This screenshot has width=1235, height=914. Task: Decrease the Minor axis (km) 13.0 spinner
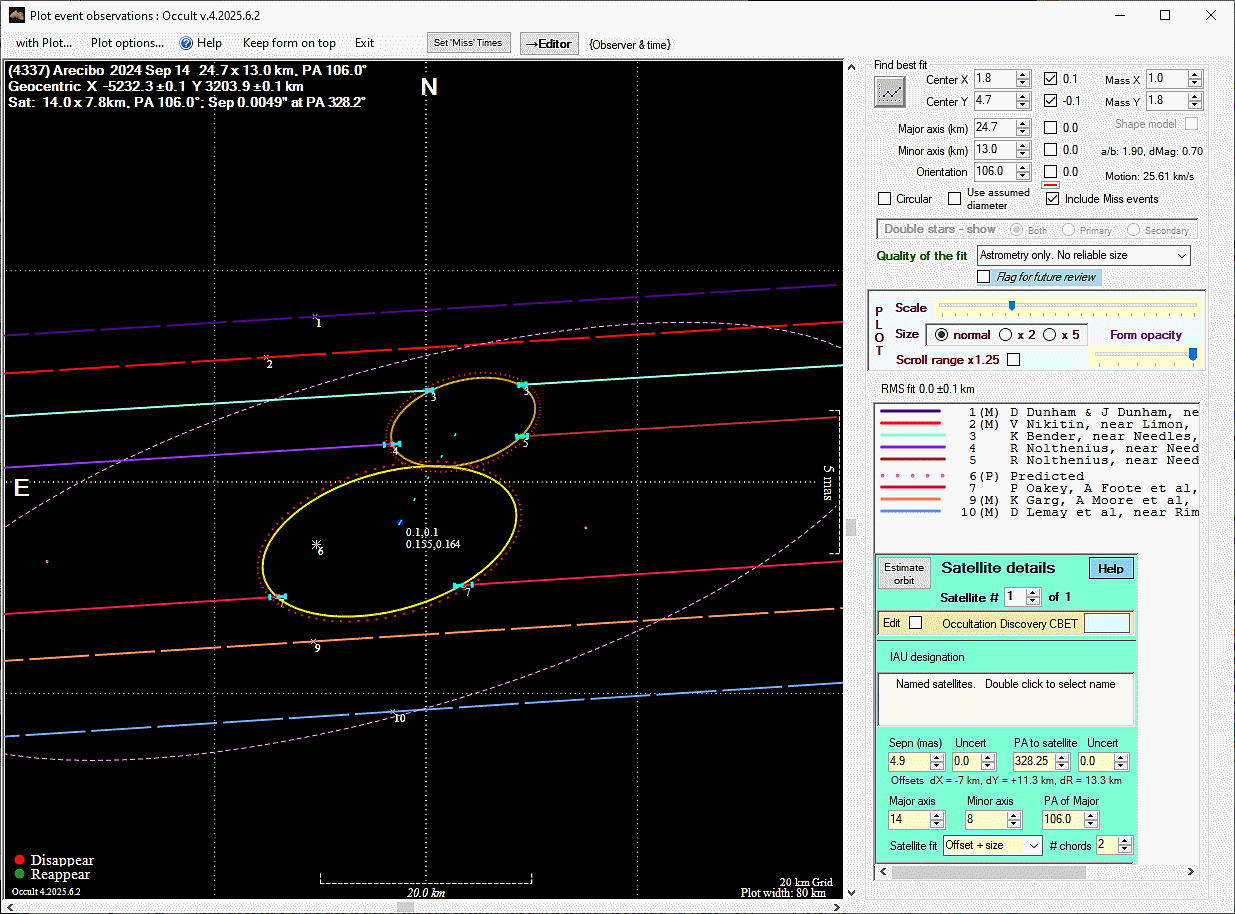pyautogui.click(x=1023, y=154)
